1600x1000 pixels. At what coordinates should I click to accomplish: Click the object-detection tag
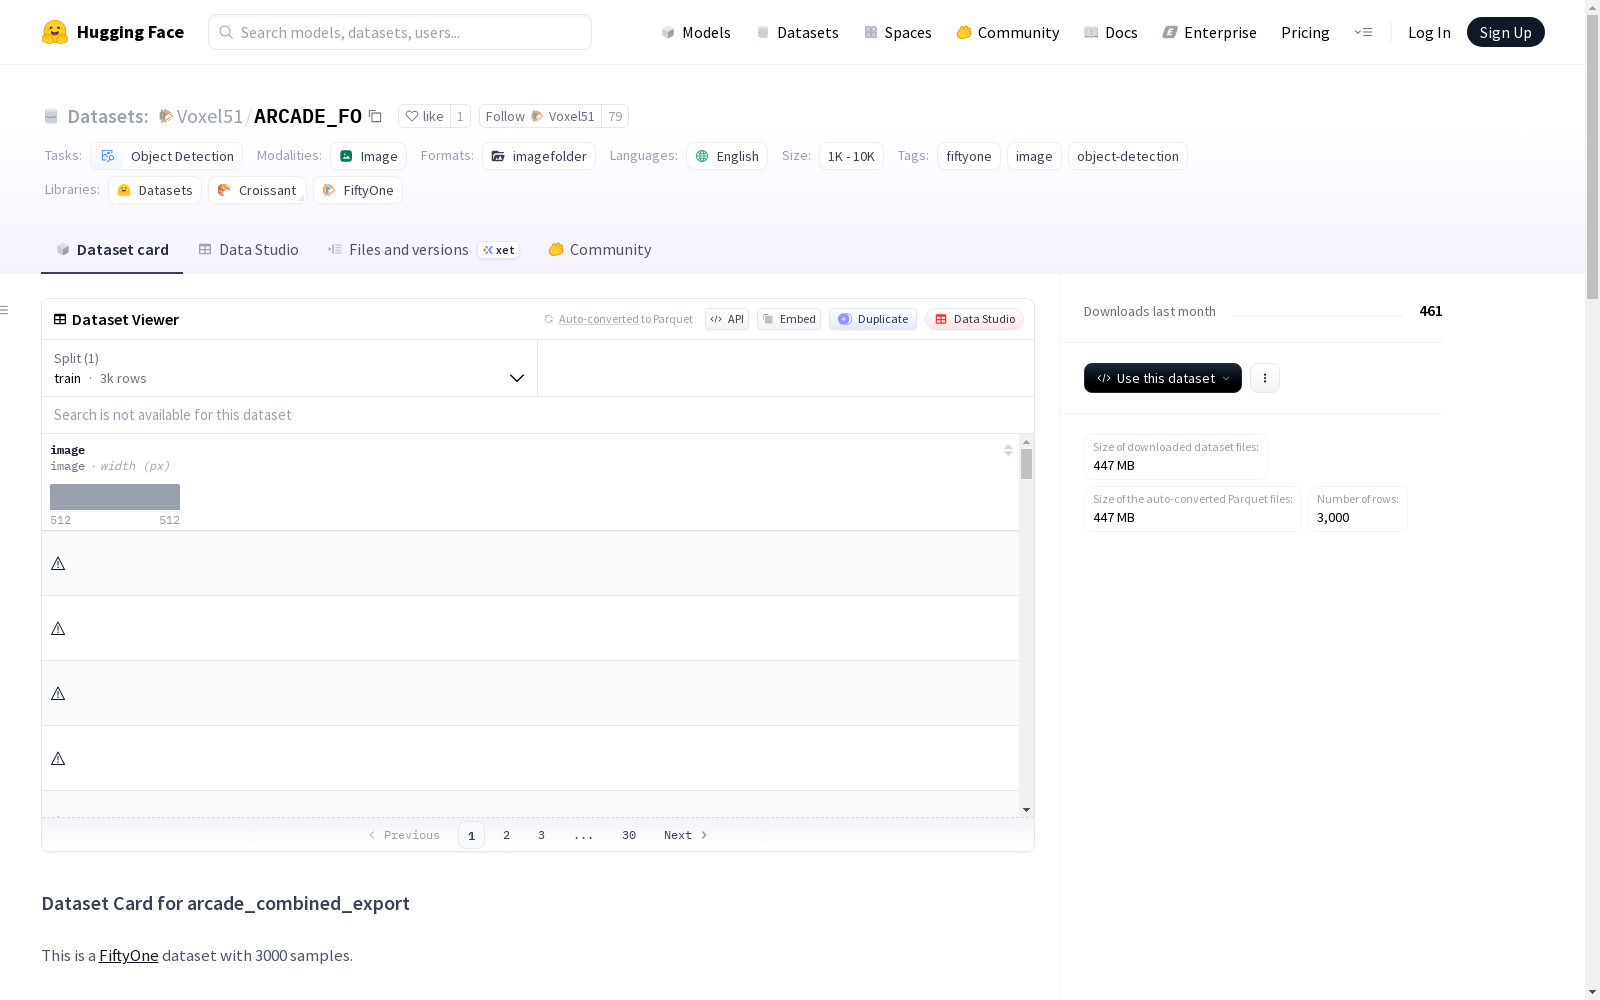(1128, 156)
